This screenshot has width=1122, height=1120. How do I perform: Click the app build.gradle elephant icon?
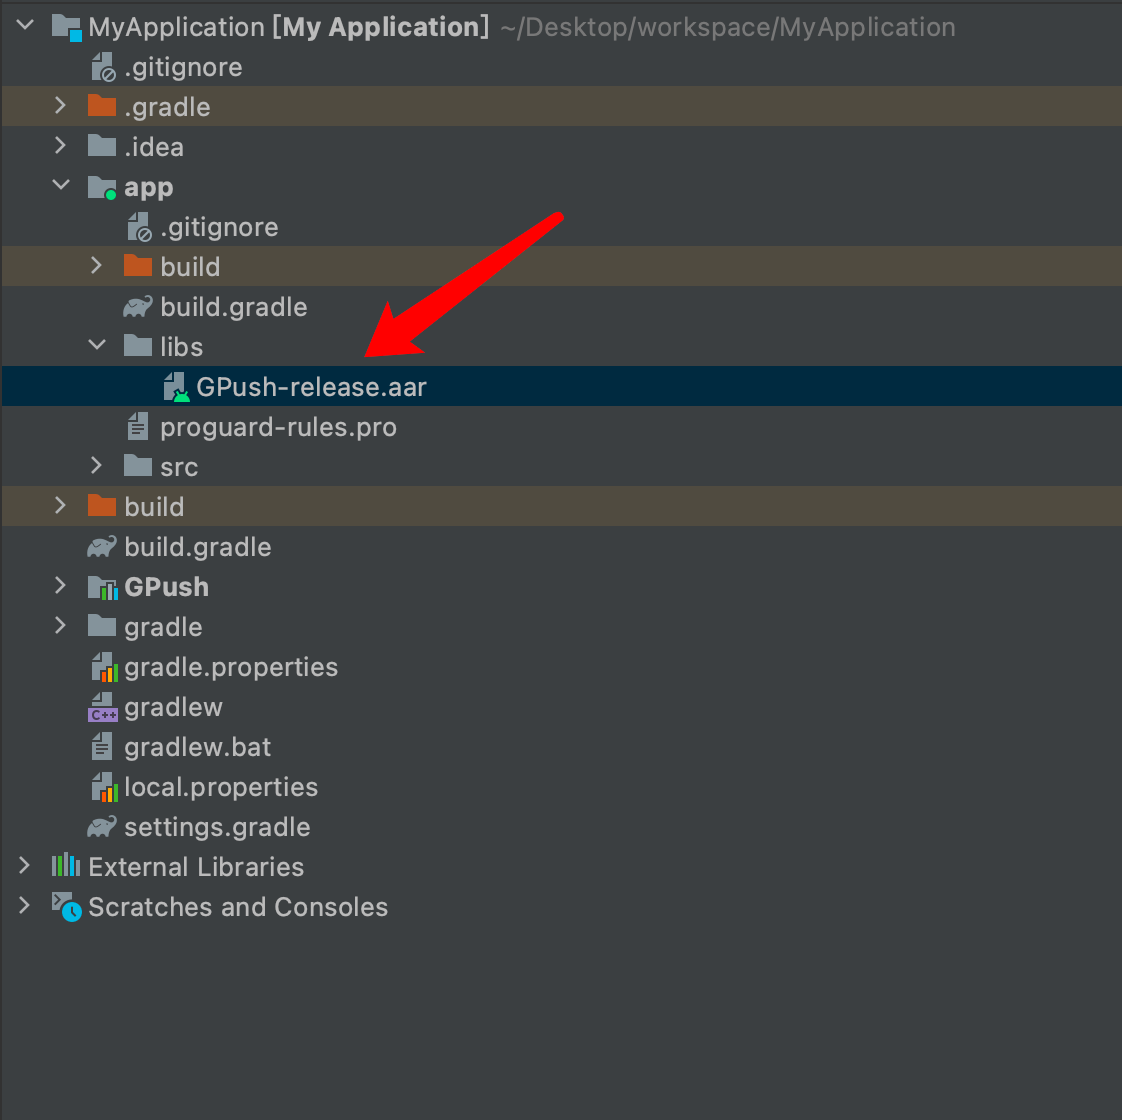click(x=137, y=307)
